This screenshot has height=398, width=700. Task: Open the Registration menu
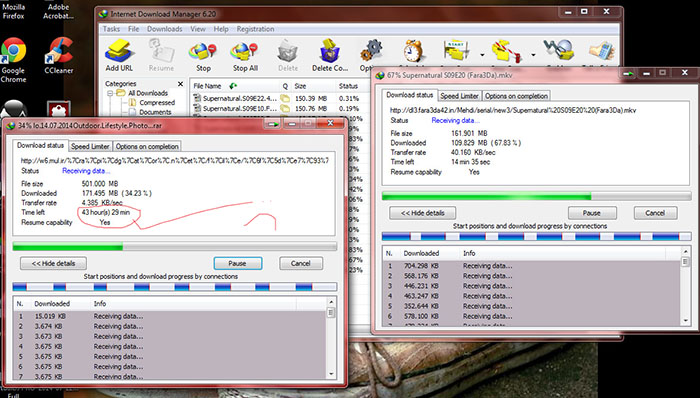[255, 29]
